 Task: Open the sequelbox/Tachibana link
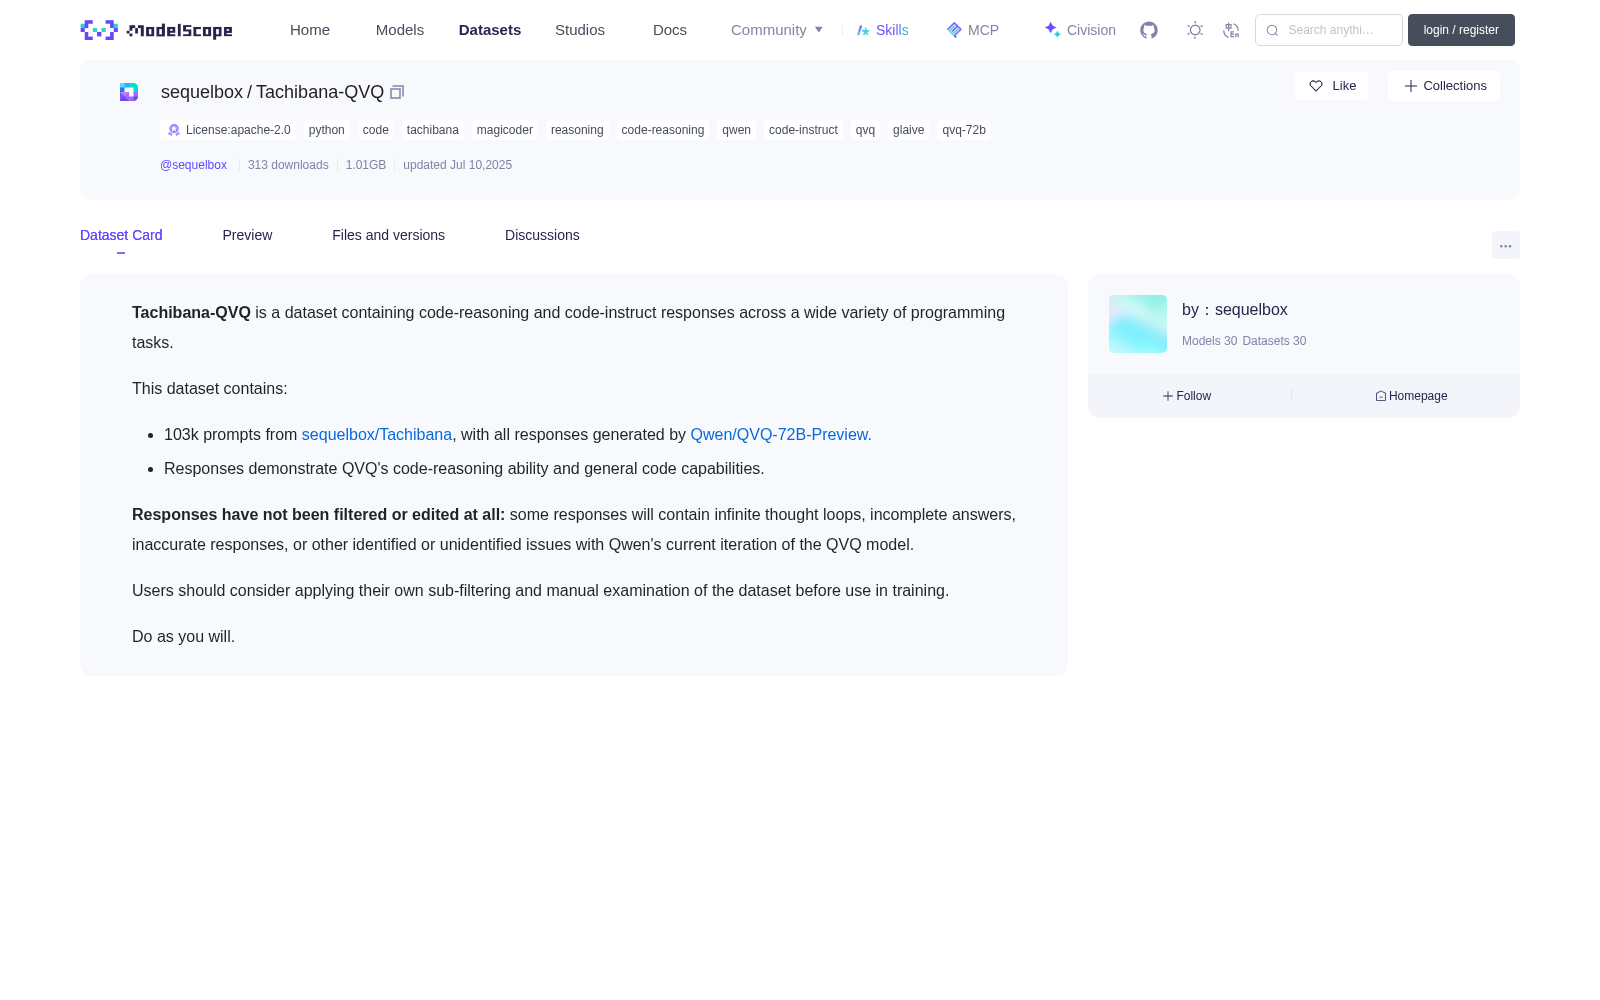377,435
